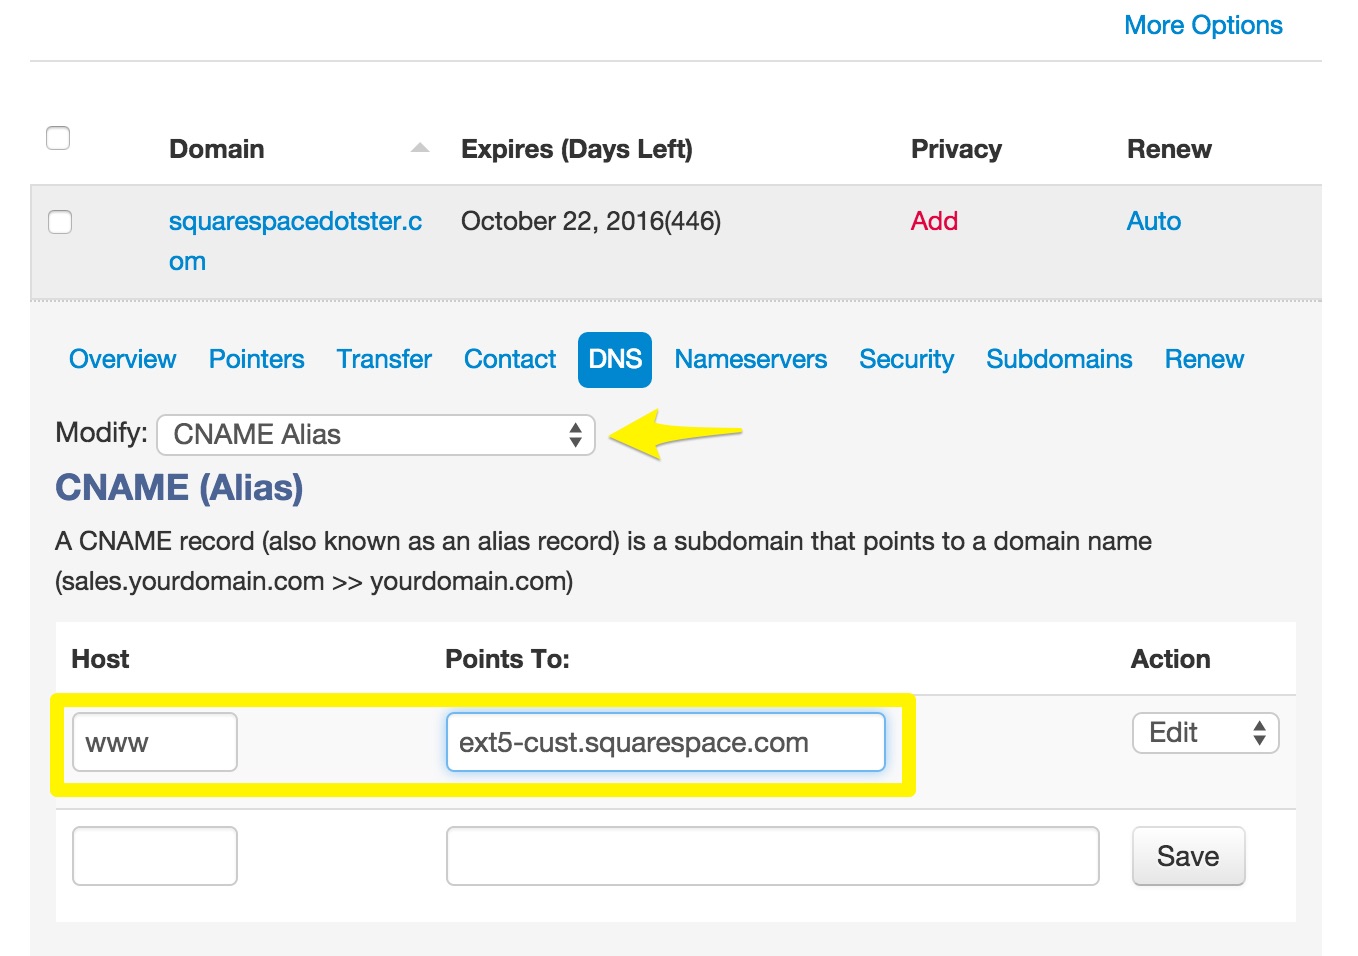The image size is (1358, 956).
Task: Switch to the Overview tab
Action: 122,360
